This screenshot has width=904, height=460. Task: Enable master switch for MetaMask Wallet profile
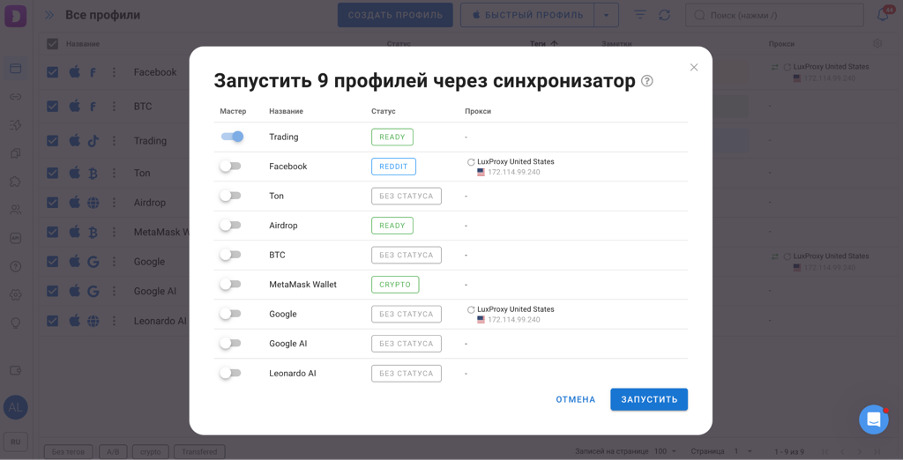pos(230,284)
